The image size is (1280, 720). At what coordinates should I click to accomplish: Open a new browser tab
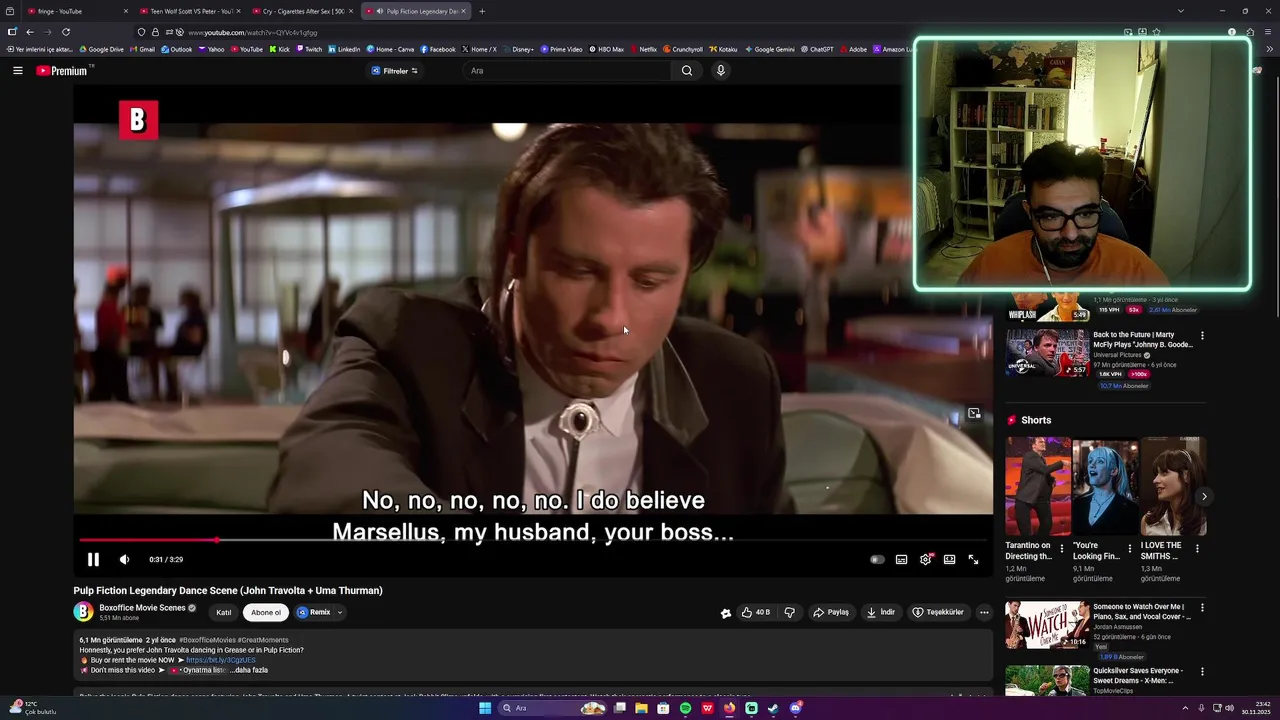(x=482, y=11)
